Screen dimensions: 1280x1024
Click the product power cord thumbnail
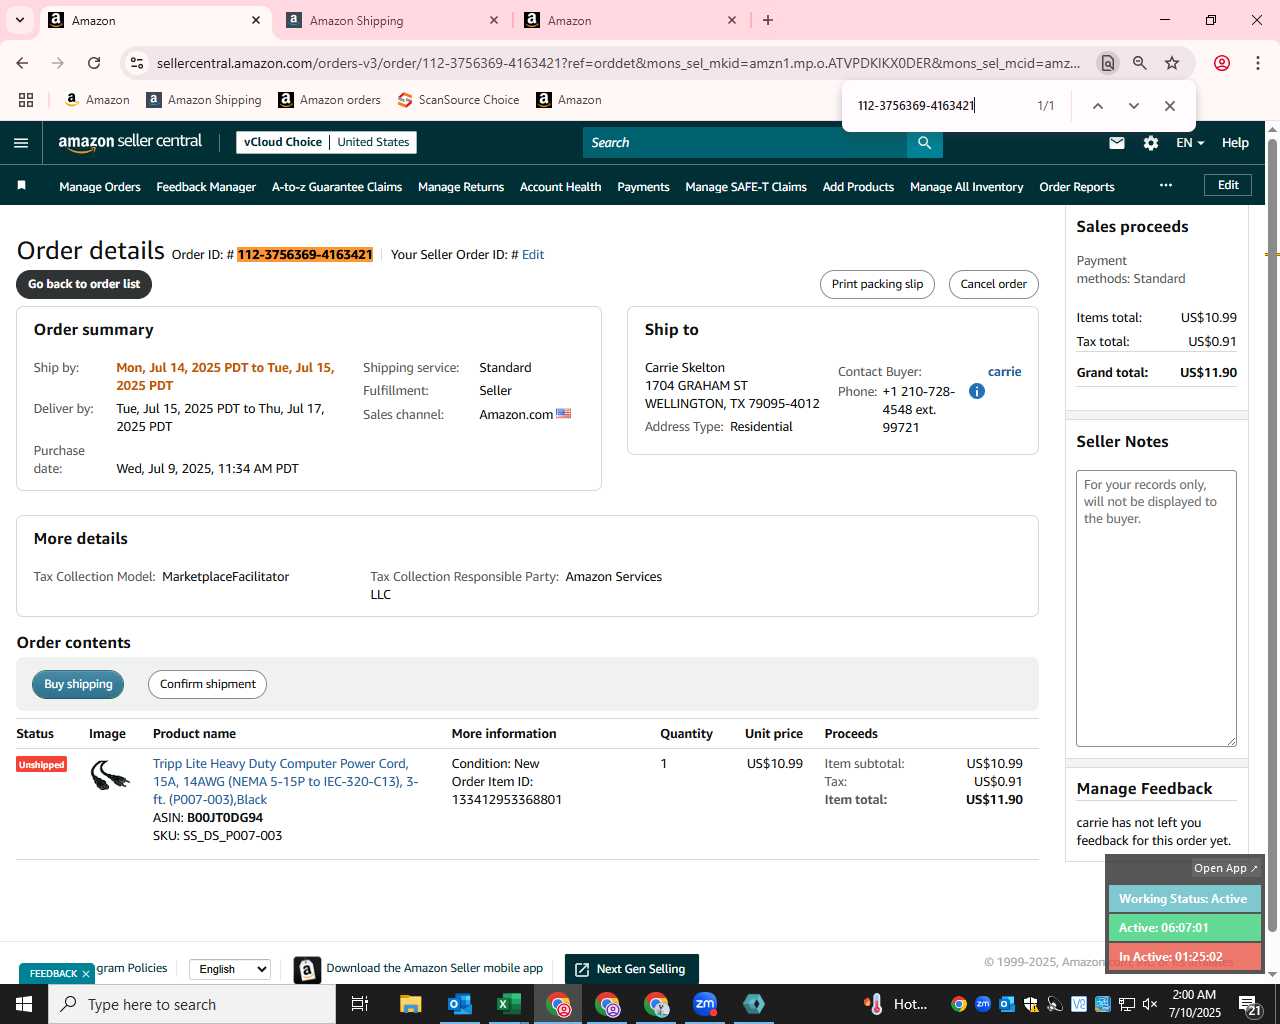(109, 775)
